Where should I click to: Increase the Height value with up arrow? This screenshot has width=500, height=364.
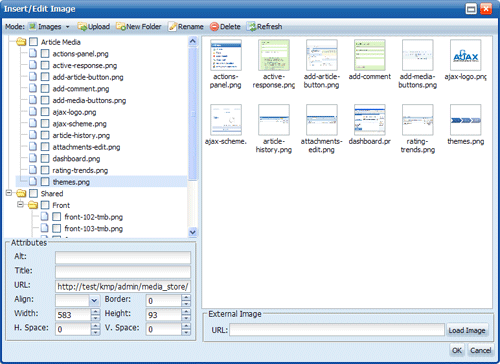[186, 312]
